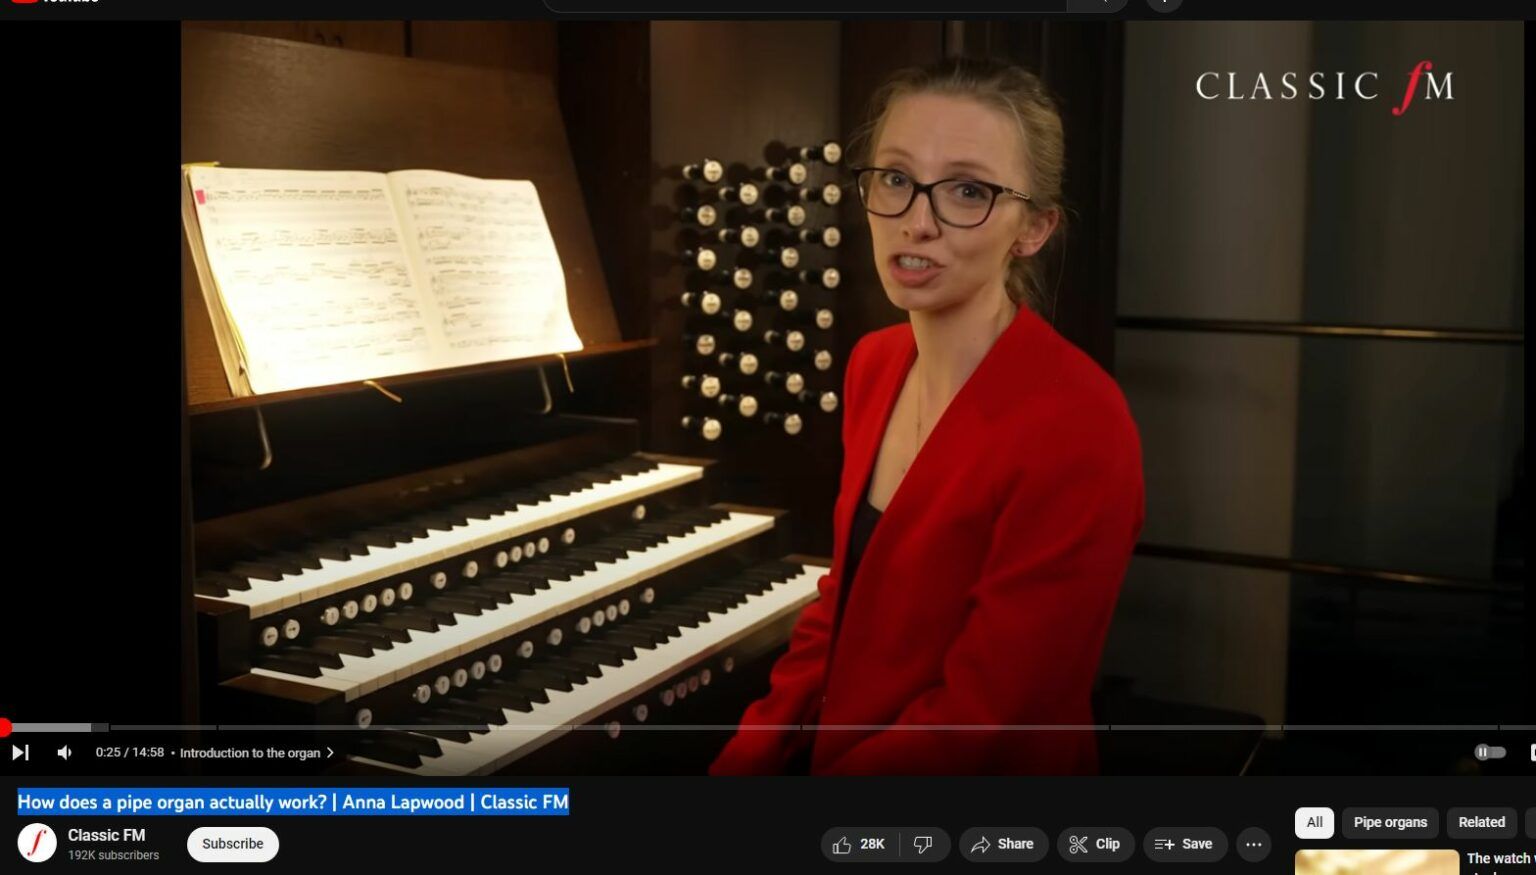Image resolution: width=1536 pixels, height=875 pixels.
Task: Click the search magnifier icon
Action: click(x=1098, y=4)
